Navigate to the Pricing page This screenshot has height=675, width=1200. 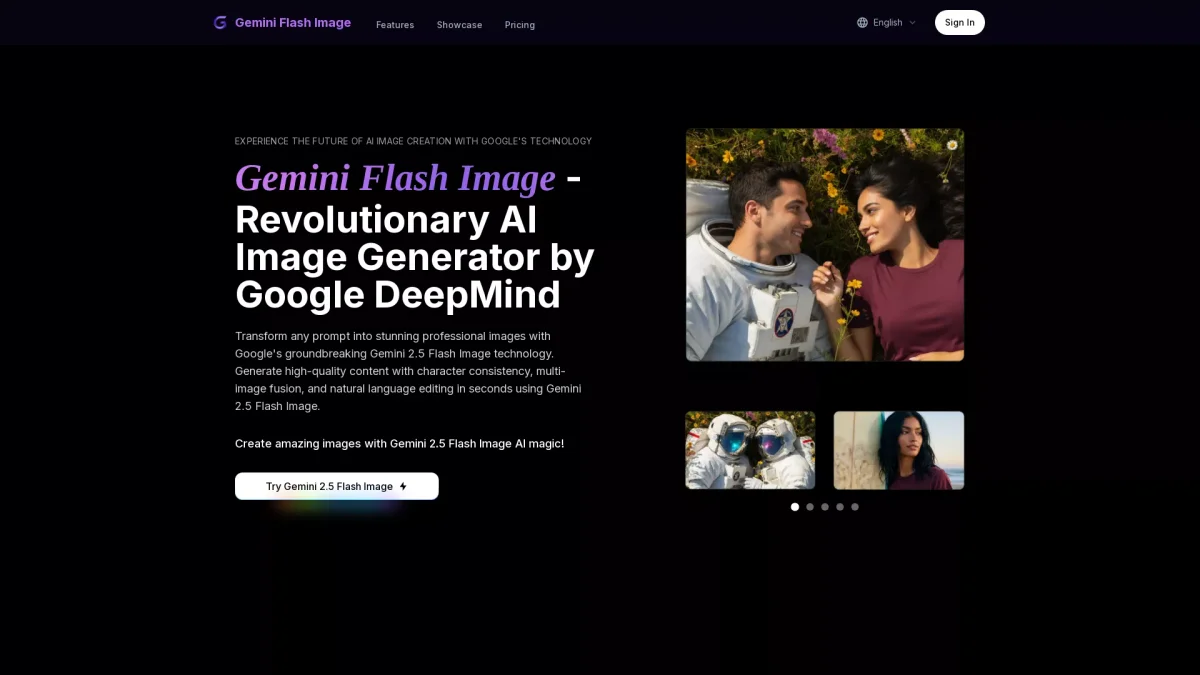click(x=519, y=25)
